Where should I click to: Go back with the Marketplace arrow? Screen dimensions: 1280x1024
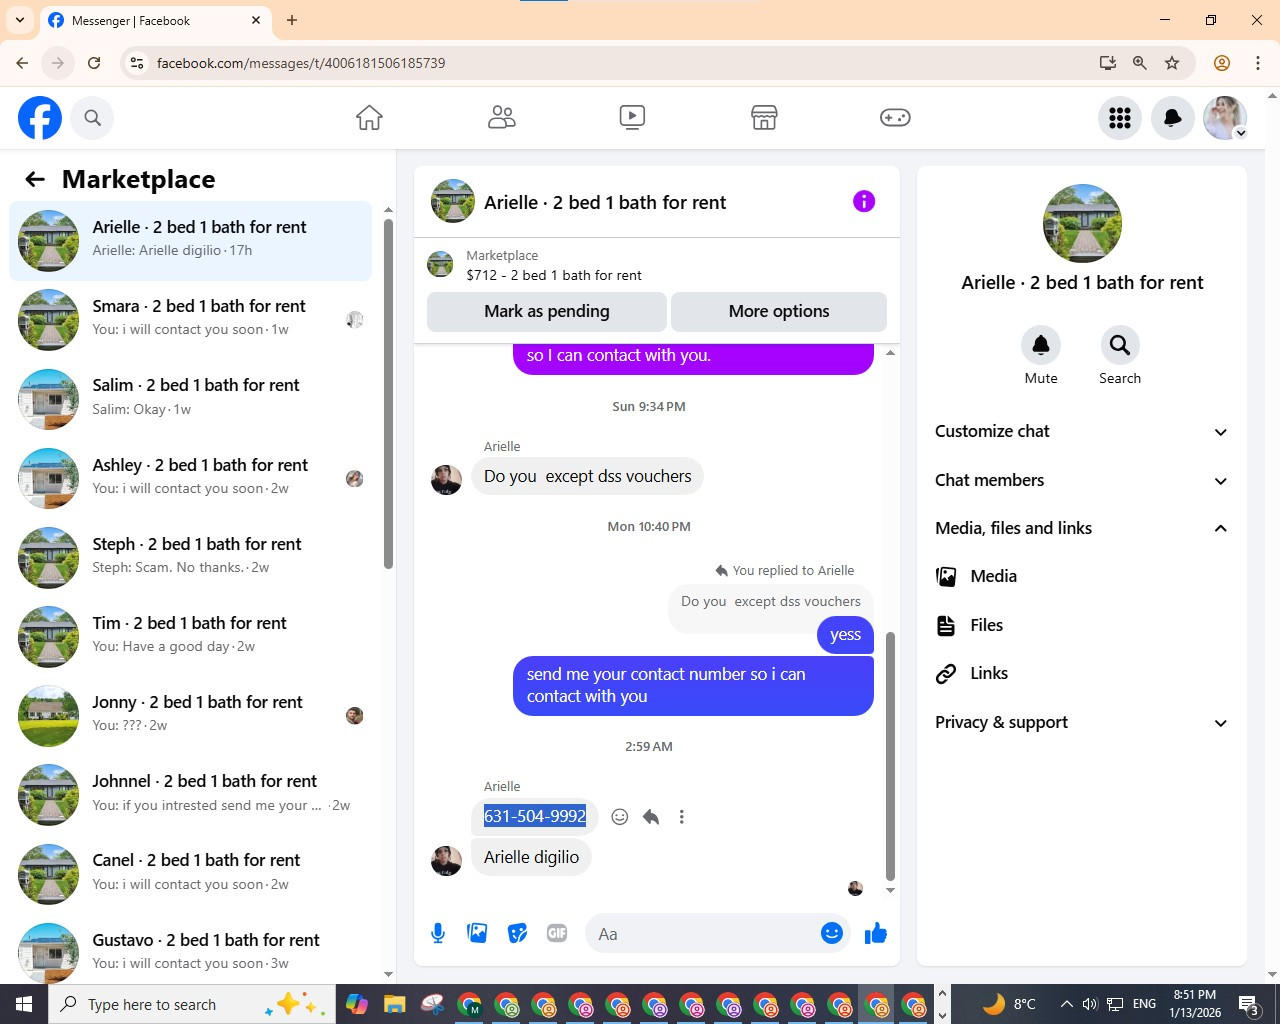click(x=35, y=179)
